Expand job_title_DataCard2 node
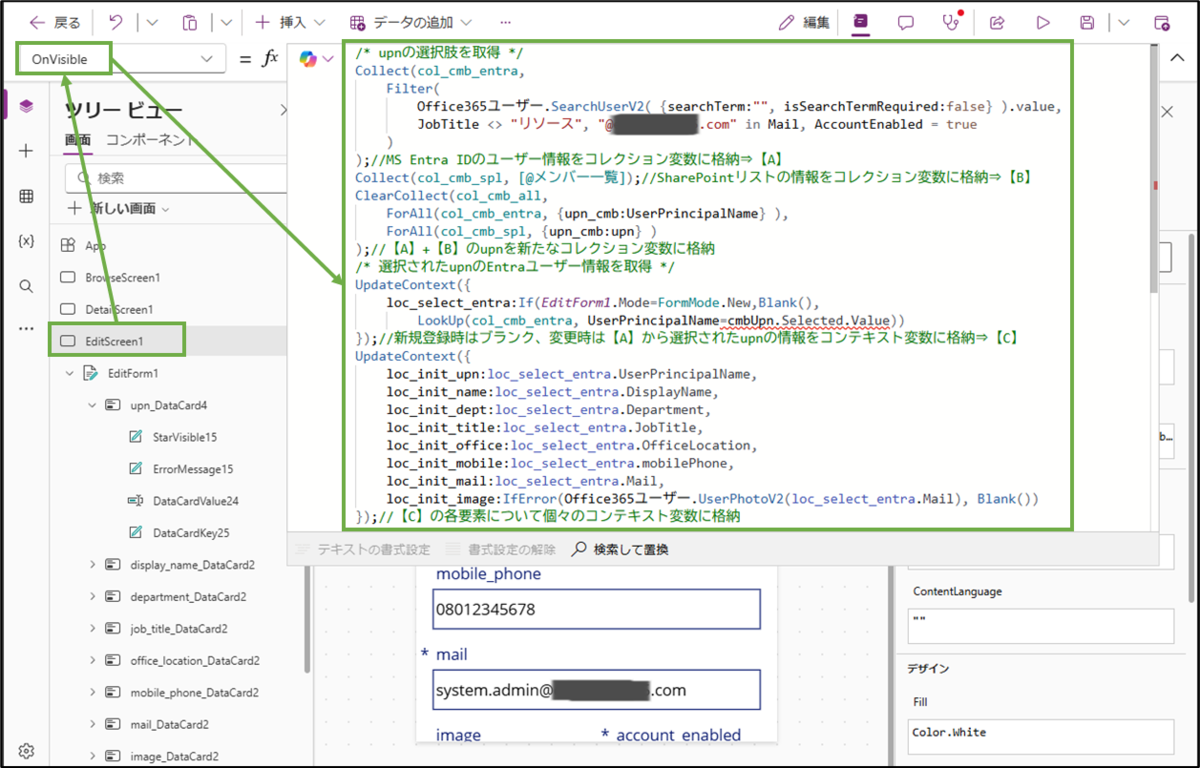 click(93, 629)
